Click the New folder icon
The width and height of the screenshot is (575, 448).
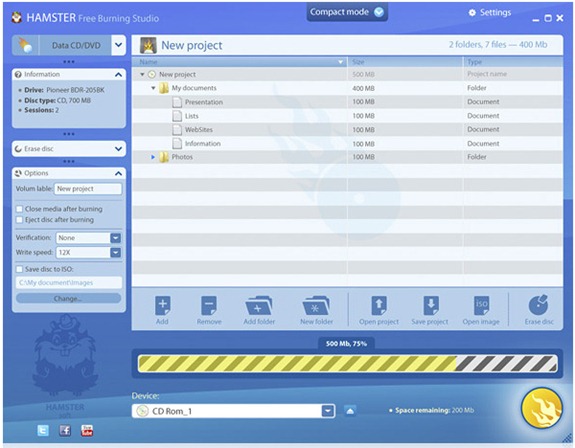pos(316,306)
